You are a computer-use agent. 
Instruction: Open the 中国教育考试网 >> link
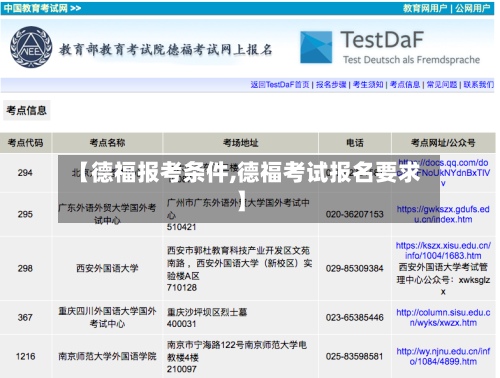pyautogui.click(x=42, y=8)
